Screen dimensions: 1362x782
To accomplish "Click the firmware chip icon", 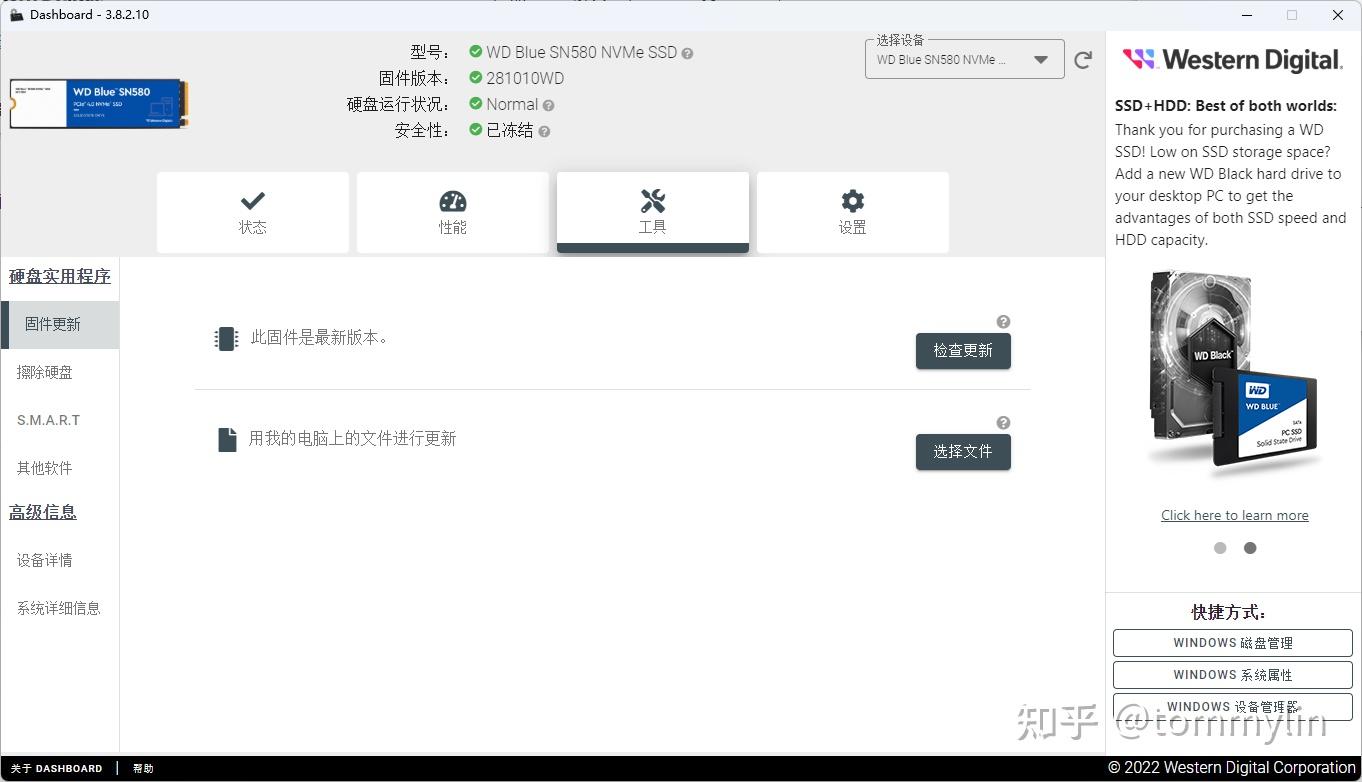I will coord(226,339).
